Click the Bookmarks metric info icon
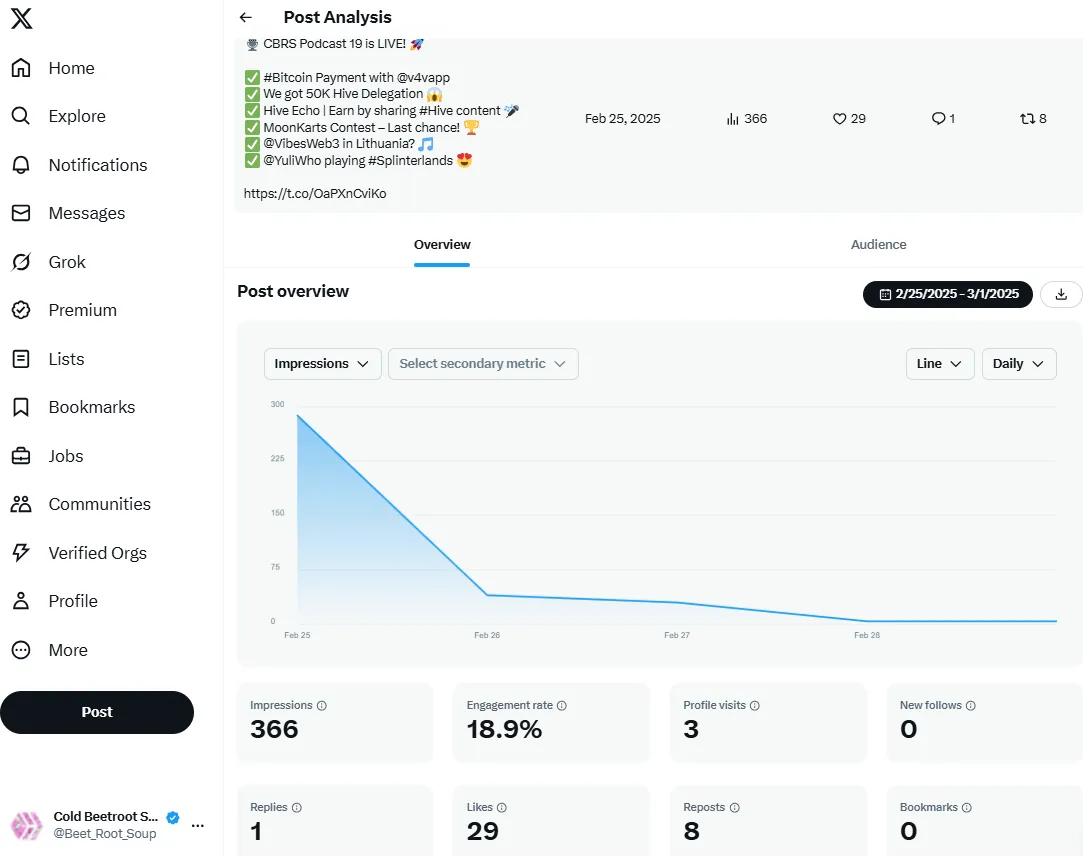 coord(967,807)
